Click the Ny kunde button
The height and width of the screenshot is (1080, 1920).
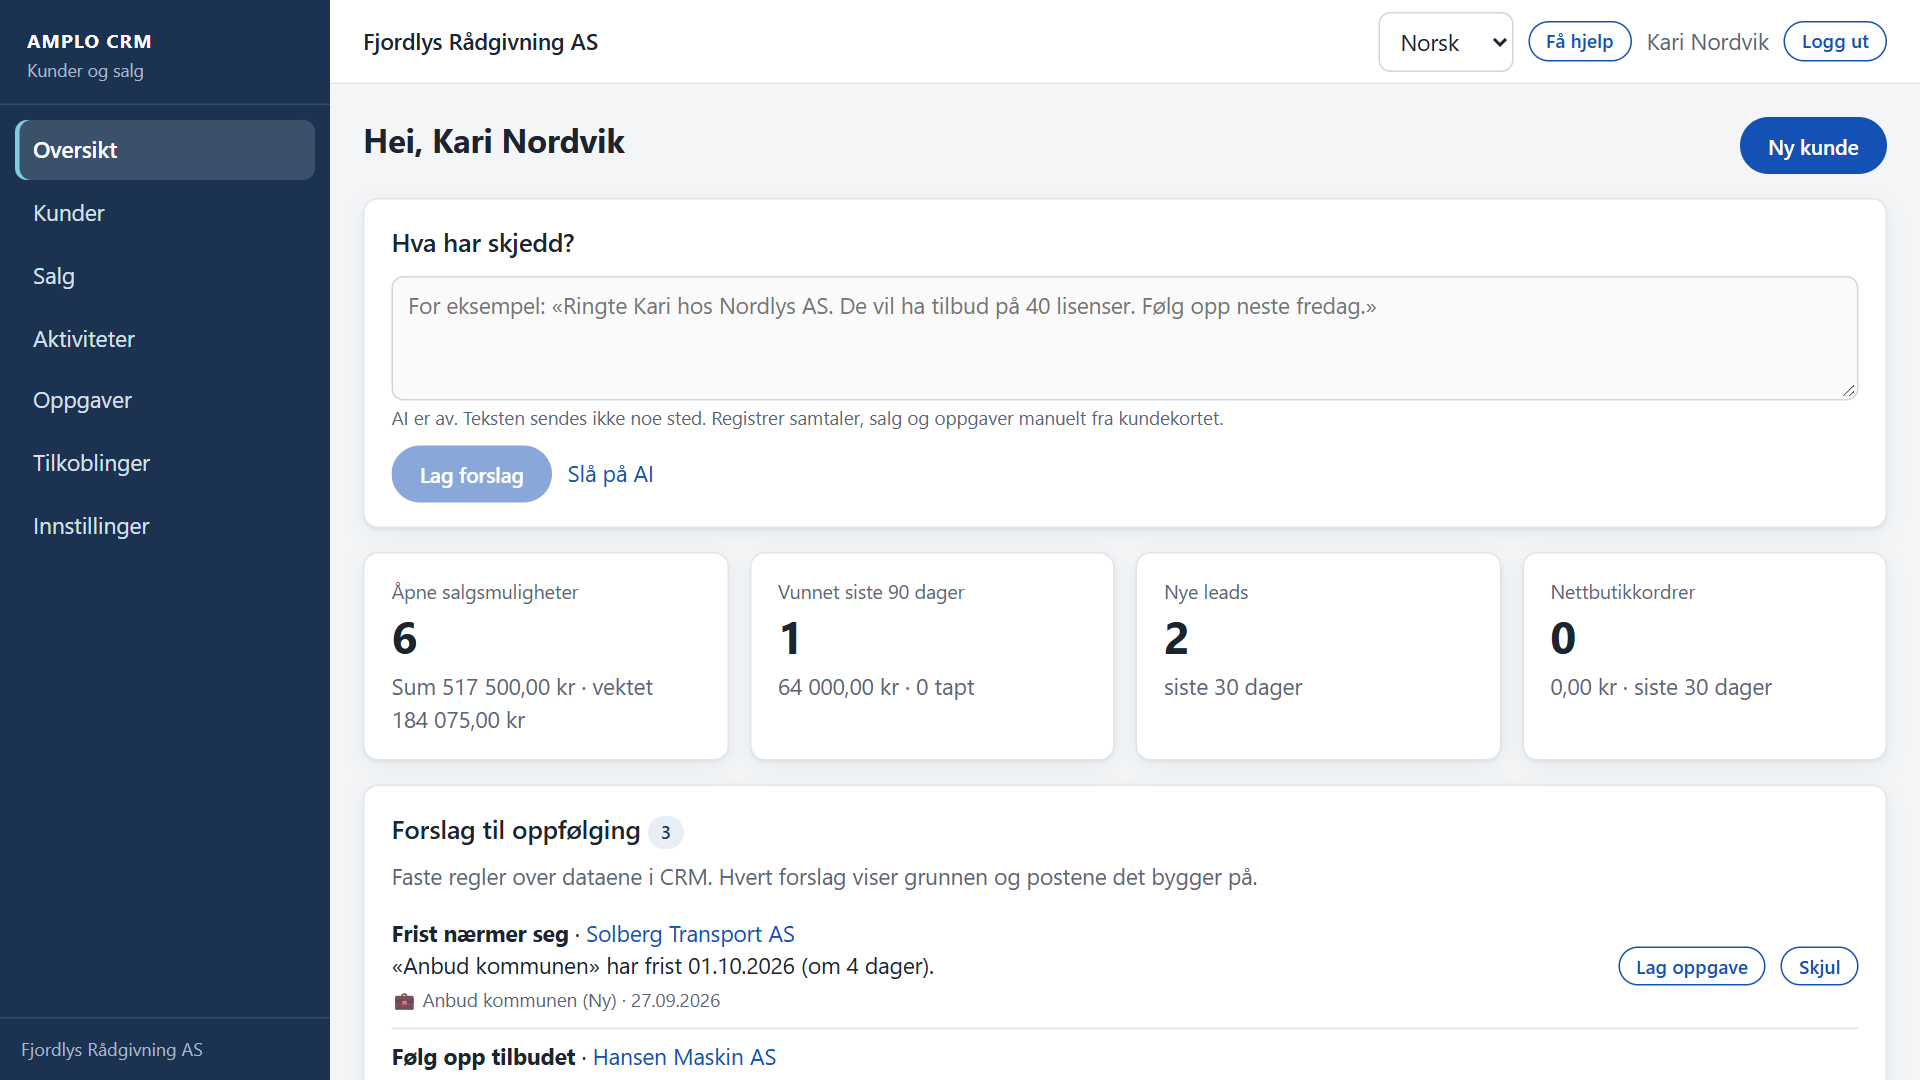[x=1812, y=146]
